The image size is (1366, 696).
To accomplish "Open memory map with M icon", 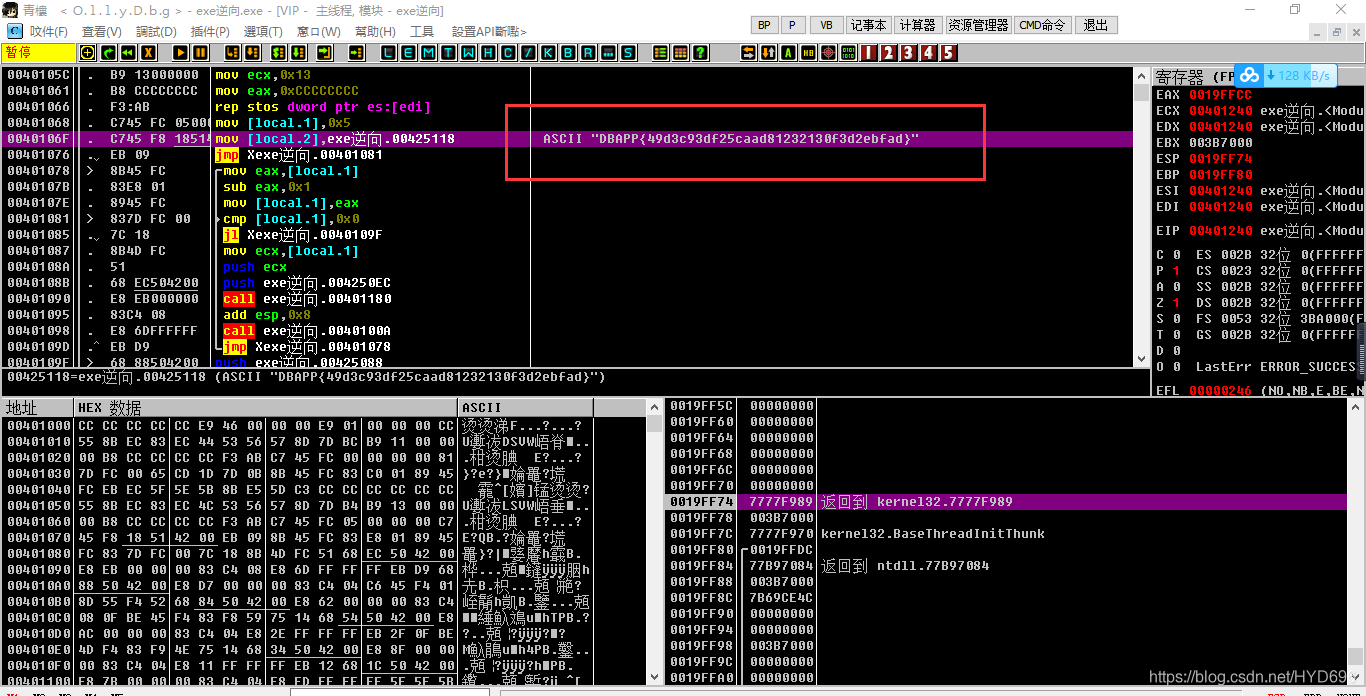I will pyautogui.click(x=428, y=52).
